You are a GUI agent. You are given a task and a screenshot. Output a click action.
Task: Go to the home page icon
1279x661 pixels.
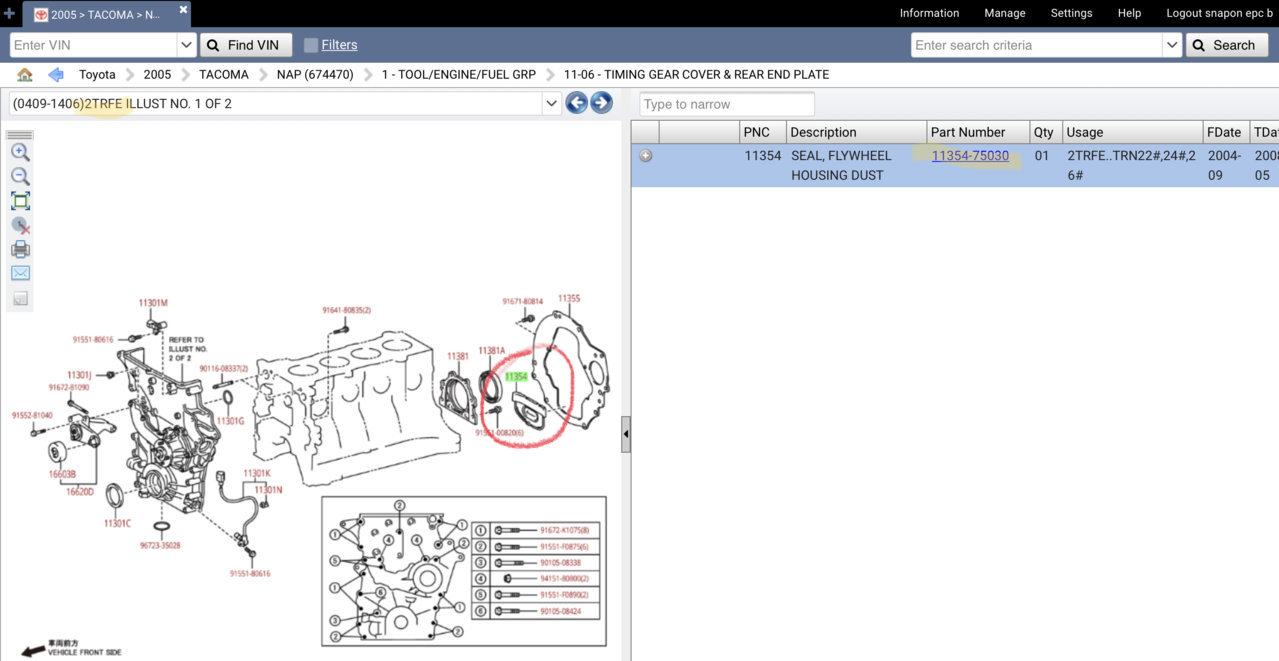point(25,75)
